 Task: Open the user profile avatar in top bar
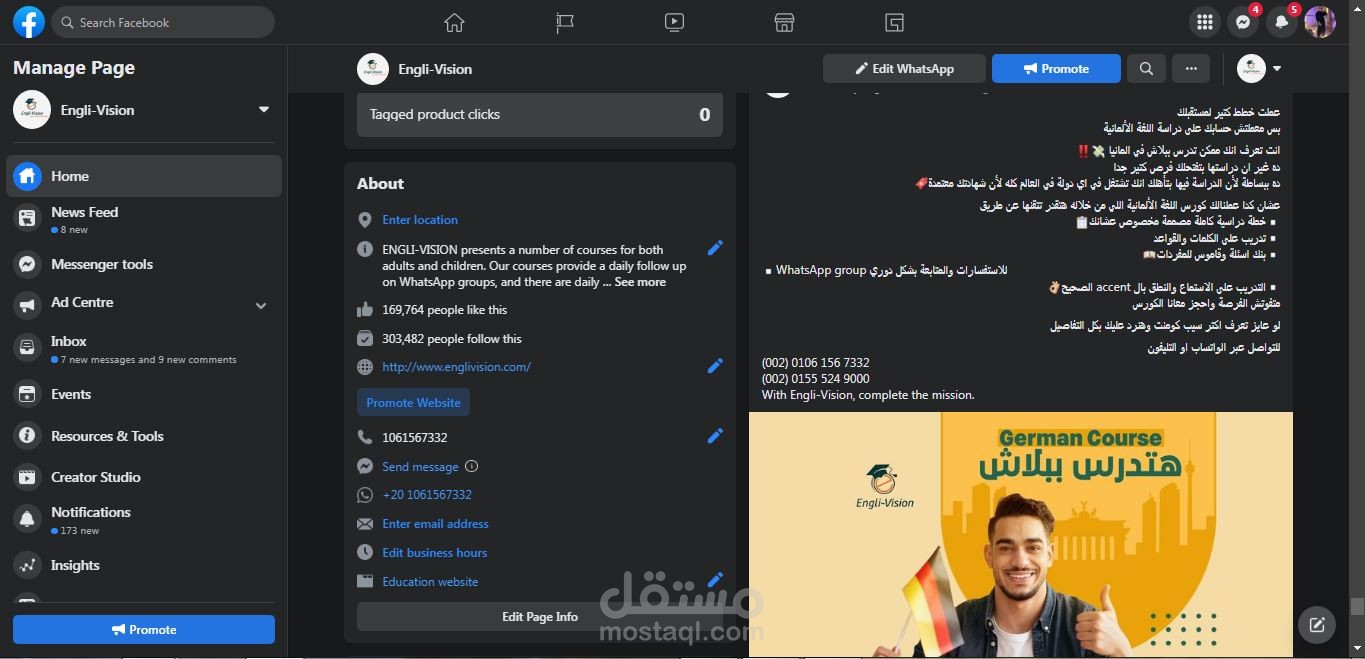(1320, 22)
